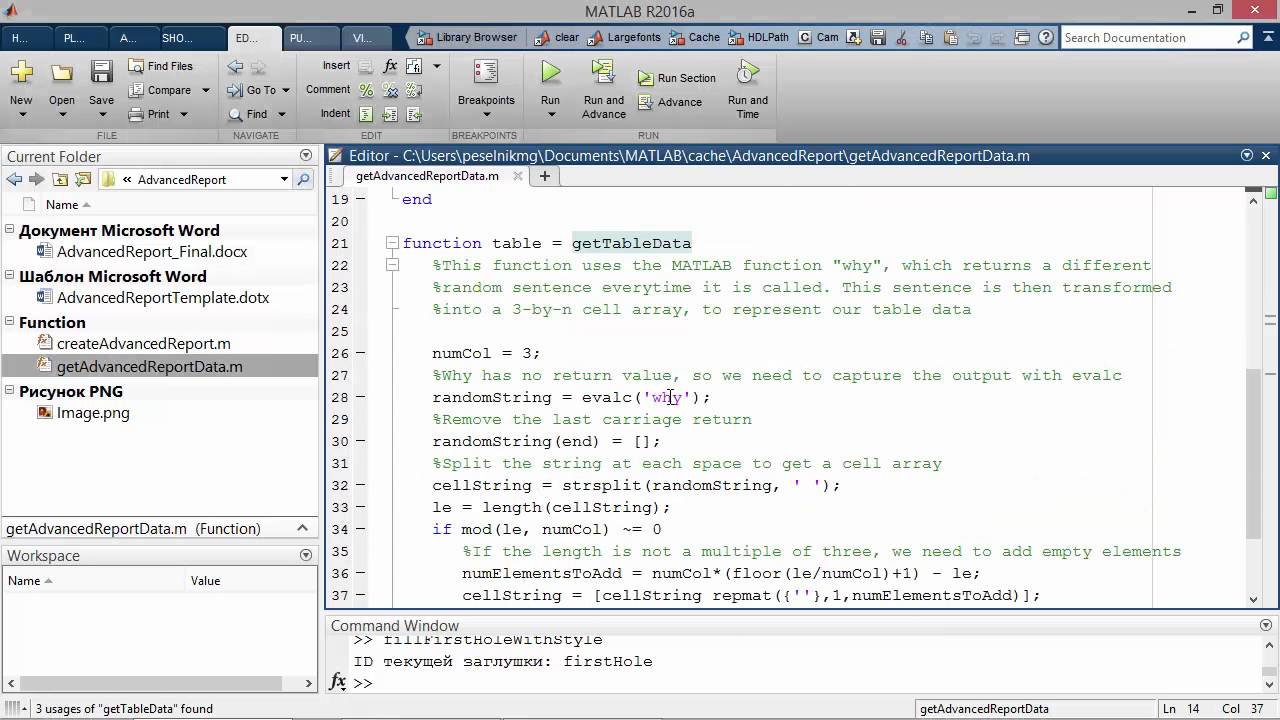Run the Cache shortcut
Screen dimensions: 1280x720
point(695,37)
